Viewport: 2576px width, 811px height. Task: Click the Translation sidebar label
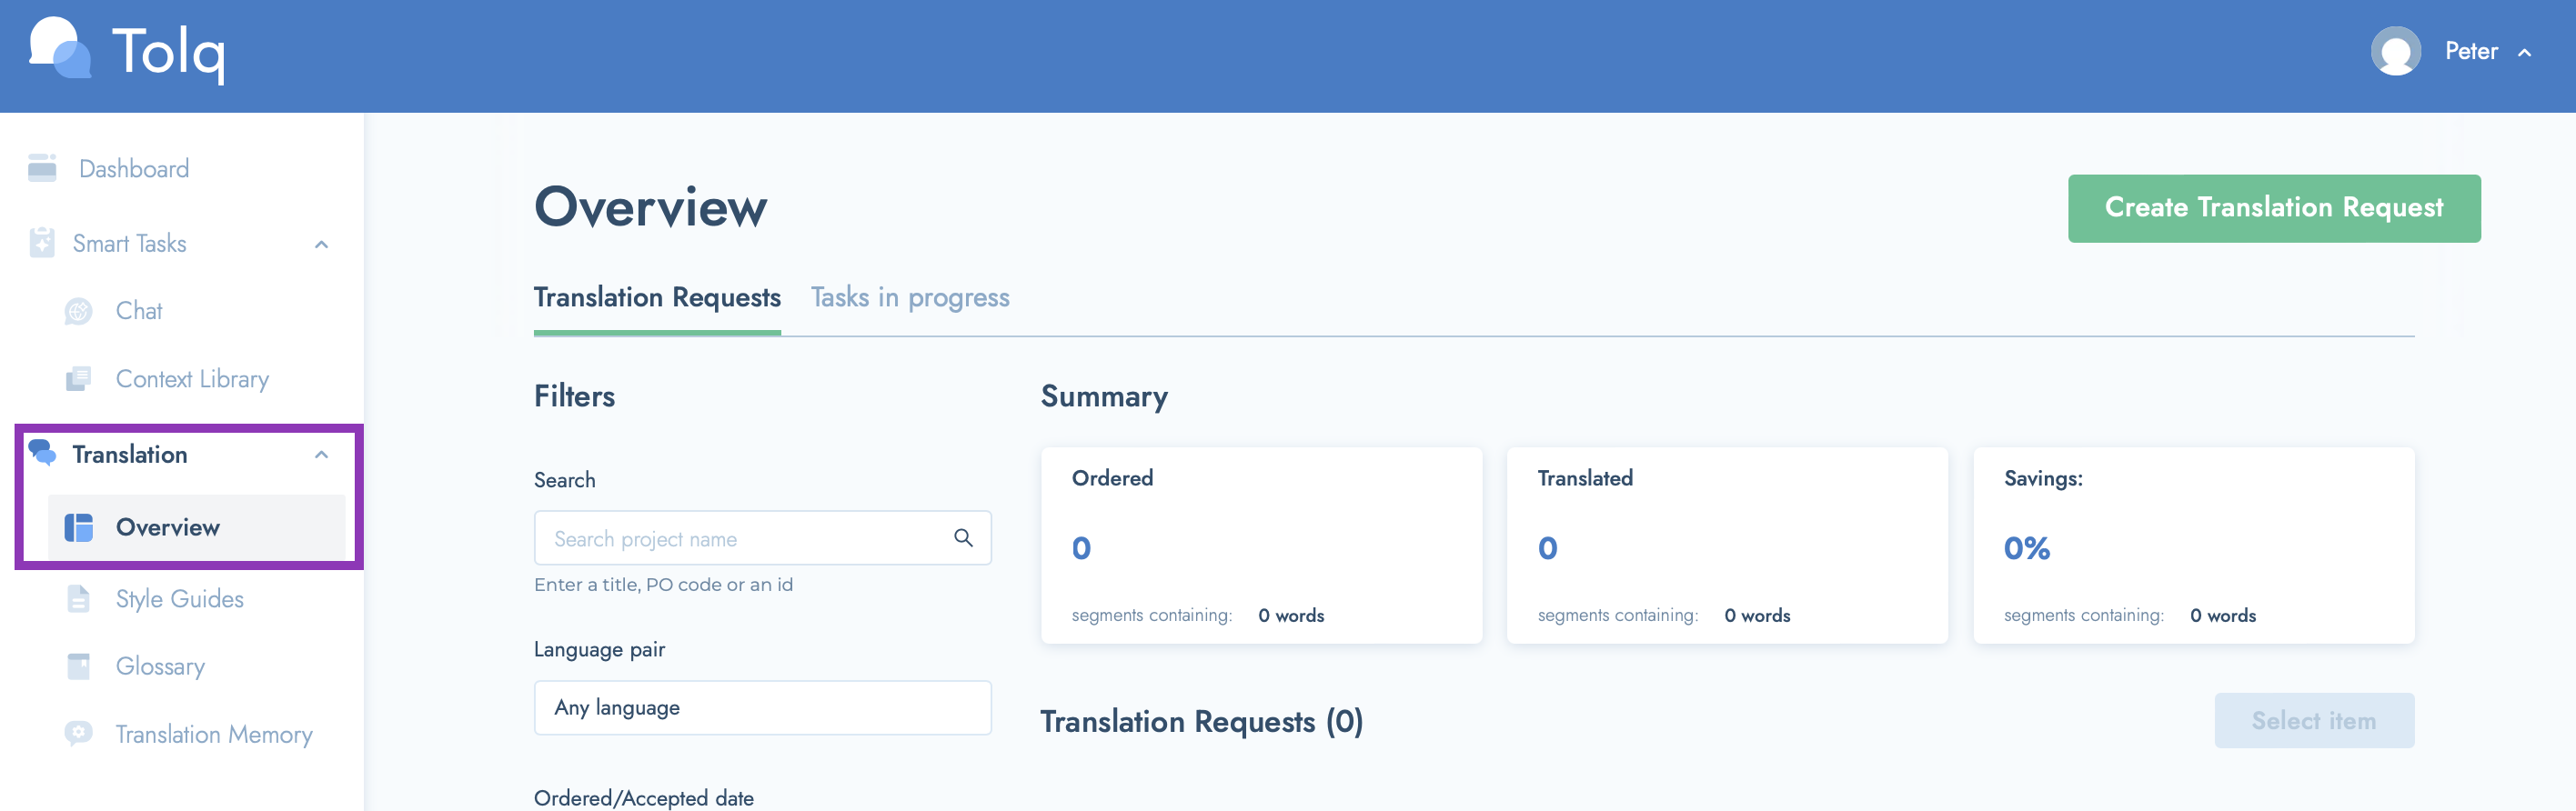(x=130, y=454)
